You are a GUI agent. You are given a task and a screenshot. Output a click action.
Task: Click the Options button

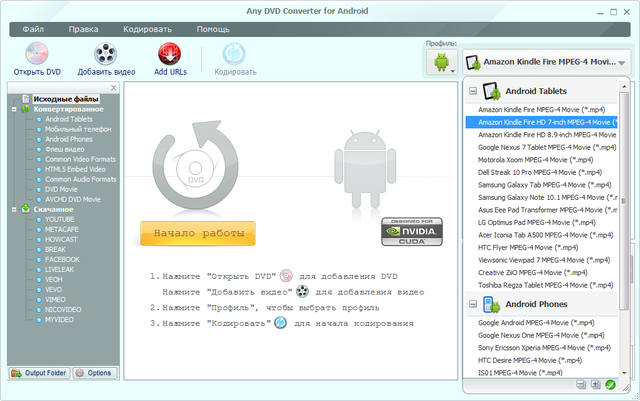tap(94, 373)
